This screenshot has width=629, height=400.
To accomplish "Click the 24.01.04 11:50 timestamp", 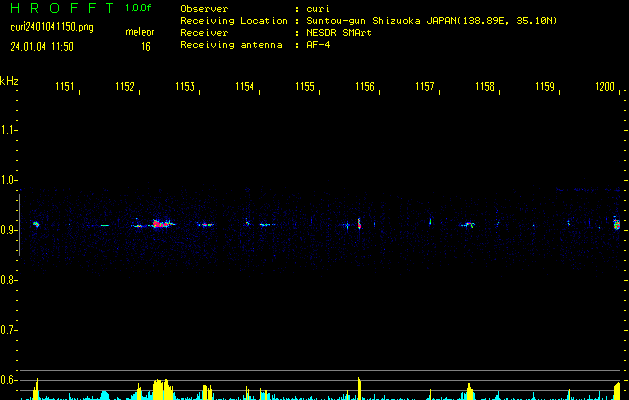I will coord(42,46).
